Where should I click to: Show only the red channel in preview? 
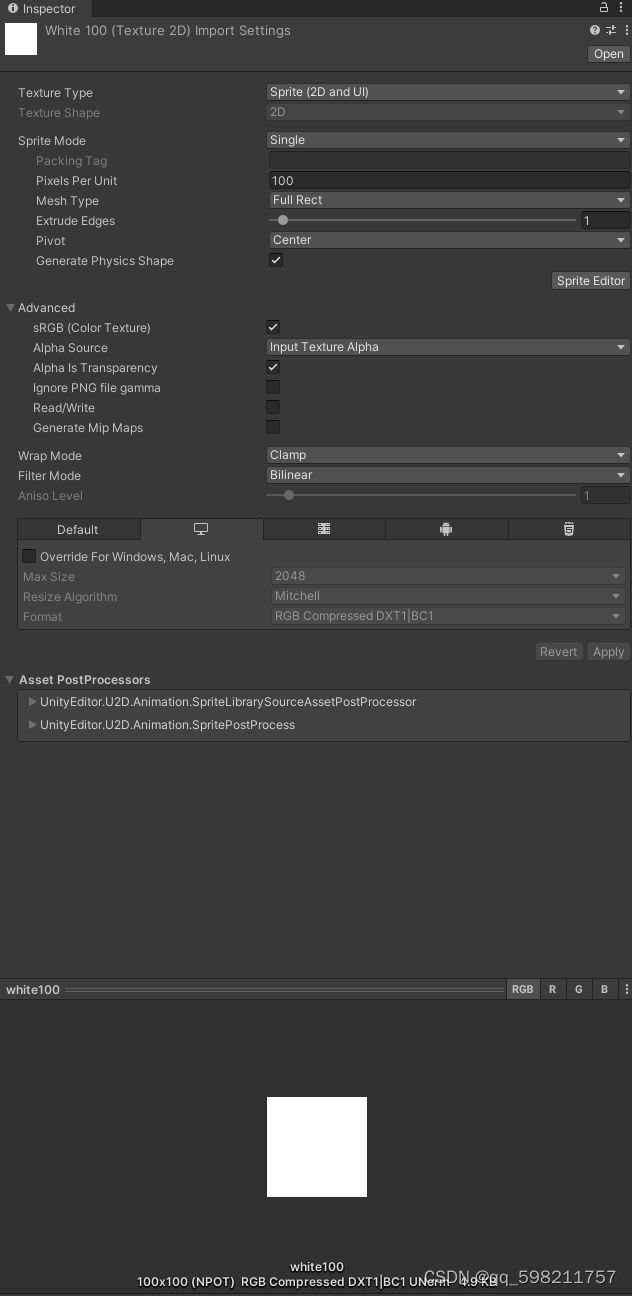coord(552,989)
